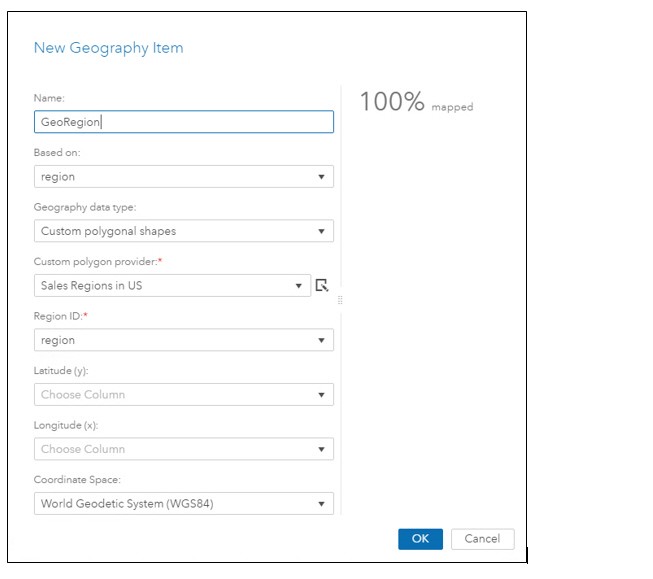Open the Longitude (x) Choose Column dropdown
The width and height of the screenshot is (653, 579).
point(184,449)
